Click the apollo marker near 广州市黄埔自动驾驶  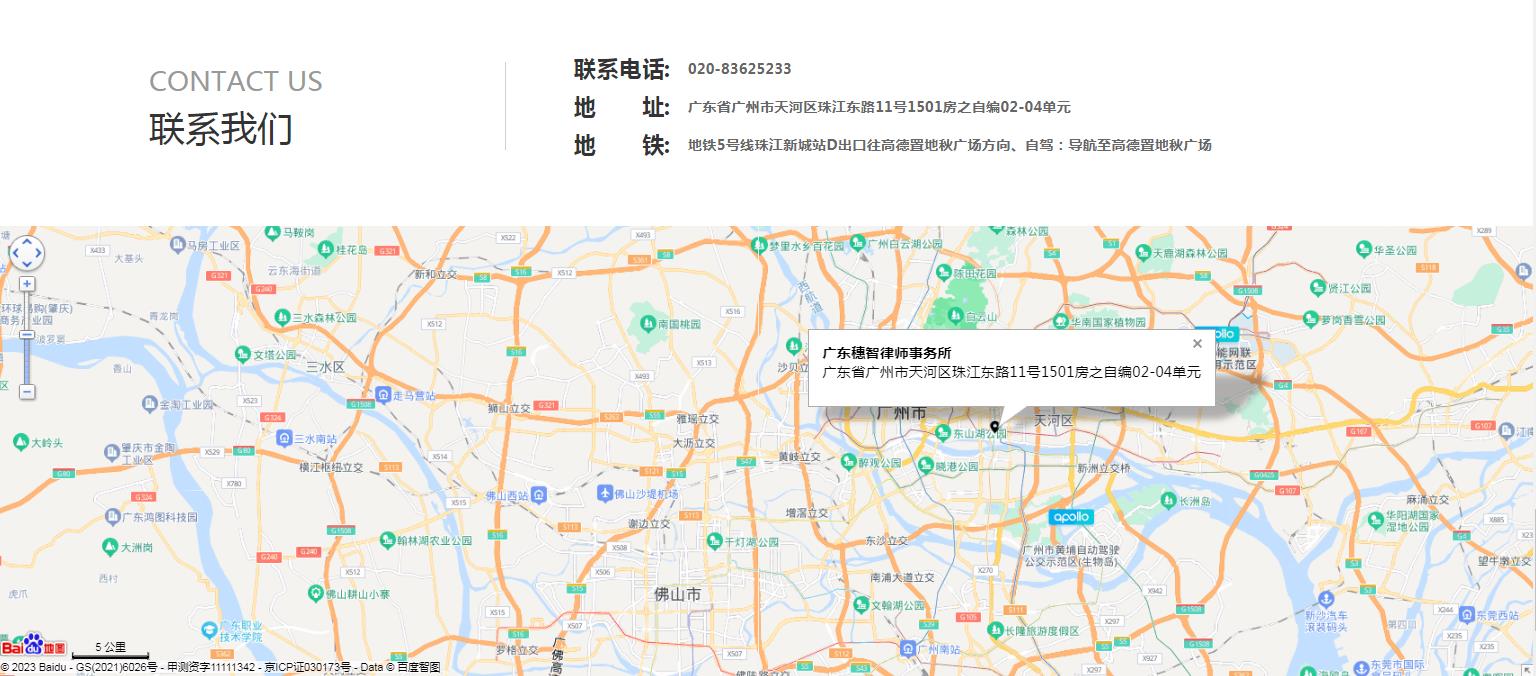pyautogui.click(x=1071, y=517)
